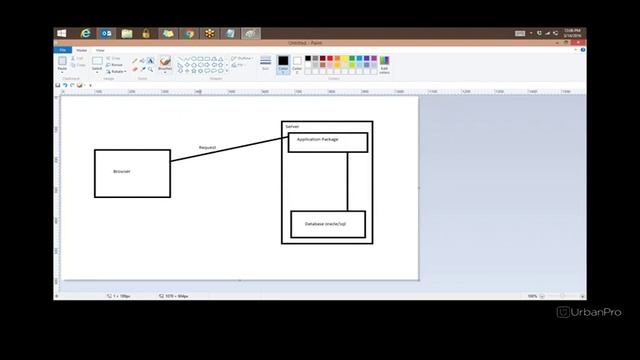Click the Browser label on the canvas
This screenshot has height=360, width=640.
tap(122, 171)
